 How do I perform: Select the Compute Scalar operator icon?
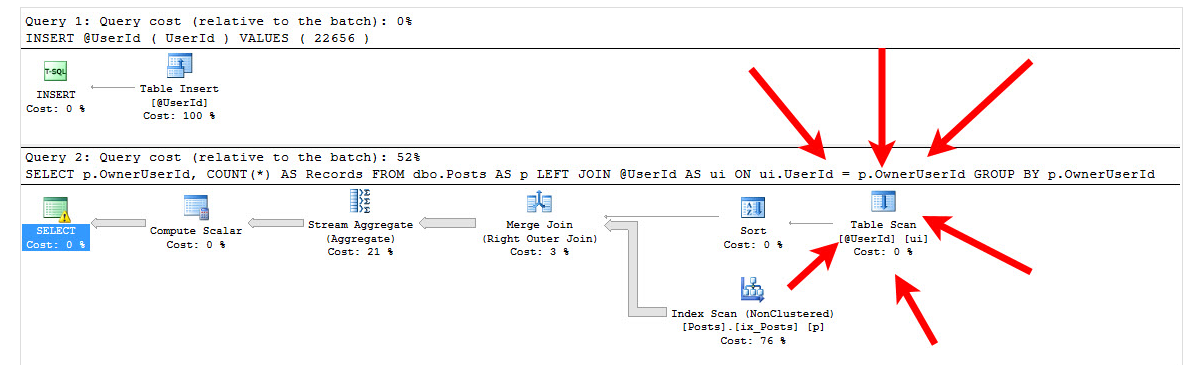[x=196, y=207]
